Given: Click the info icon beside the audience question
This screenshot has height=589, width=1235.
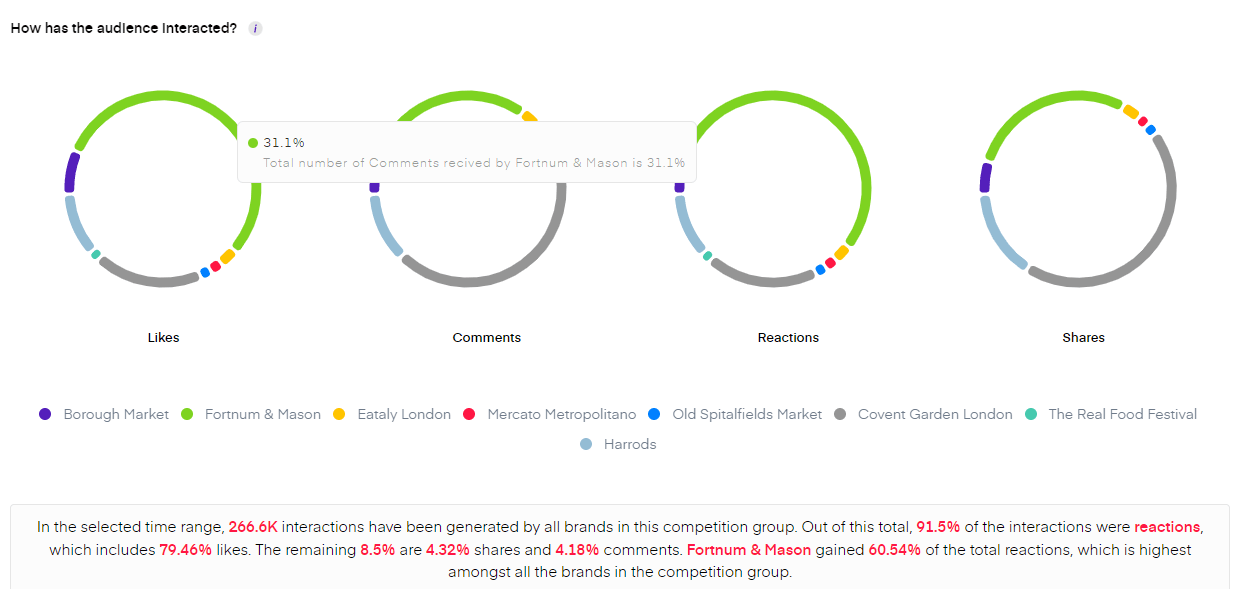Looking at the screenshot, I should 255,28.
